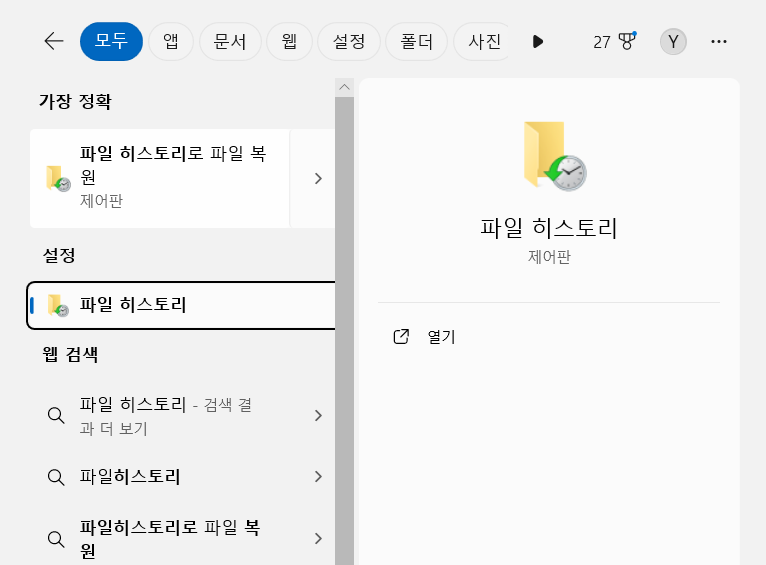Click search icon beside 검색 결과 더 보기

coord(56,416)
